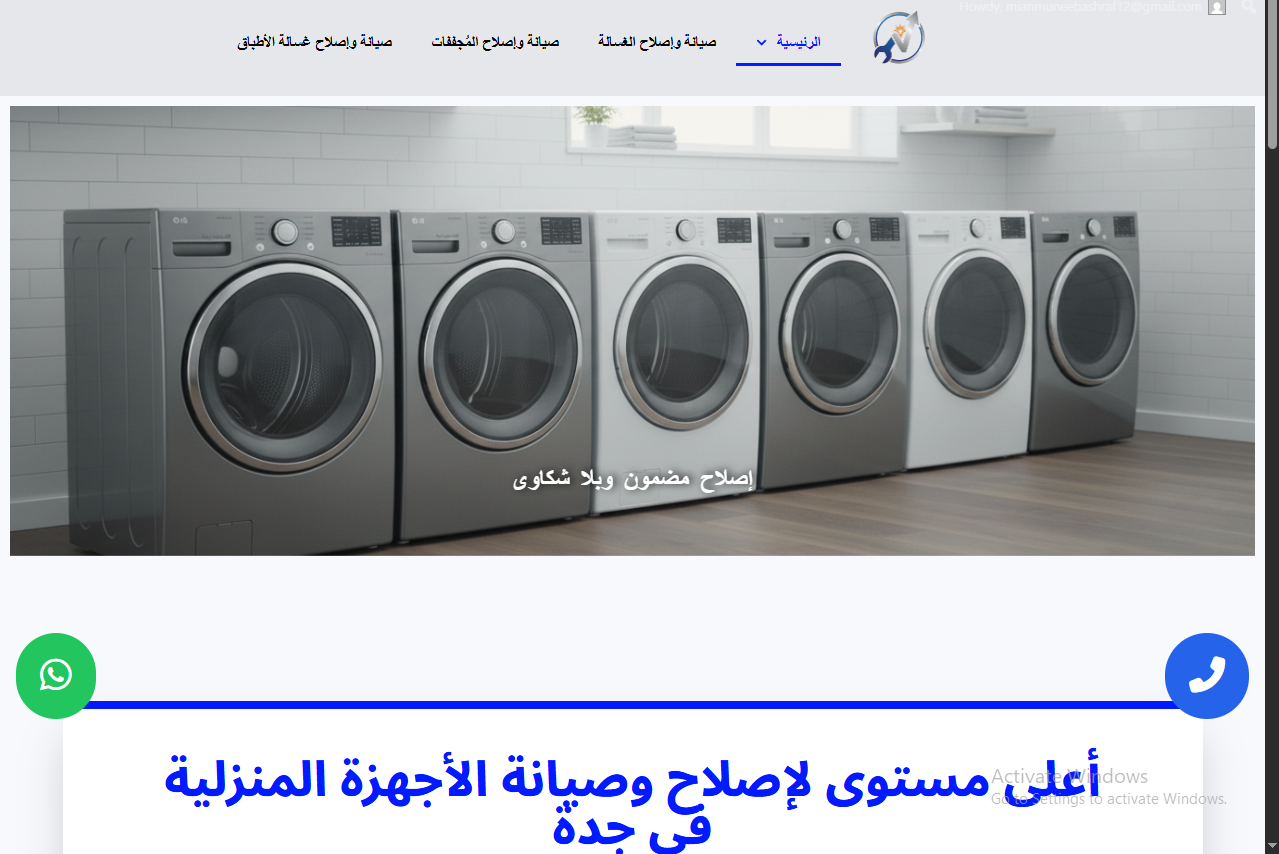Click the إصلاح مضمون وبلا شكاوى caption
Viewport: 1279px width, 854px height.
click(632, 479)
